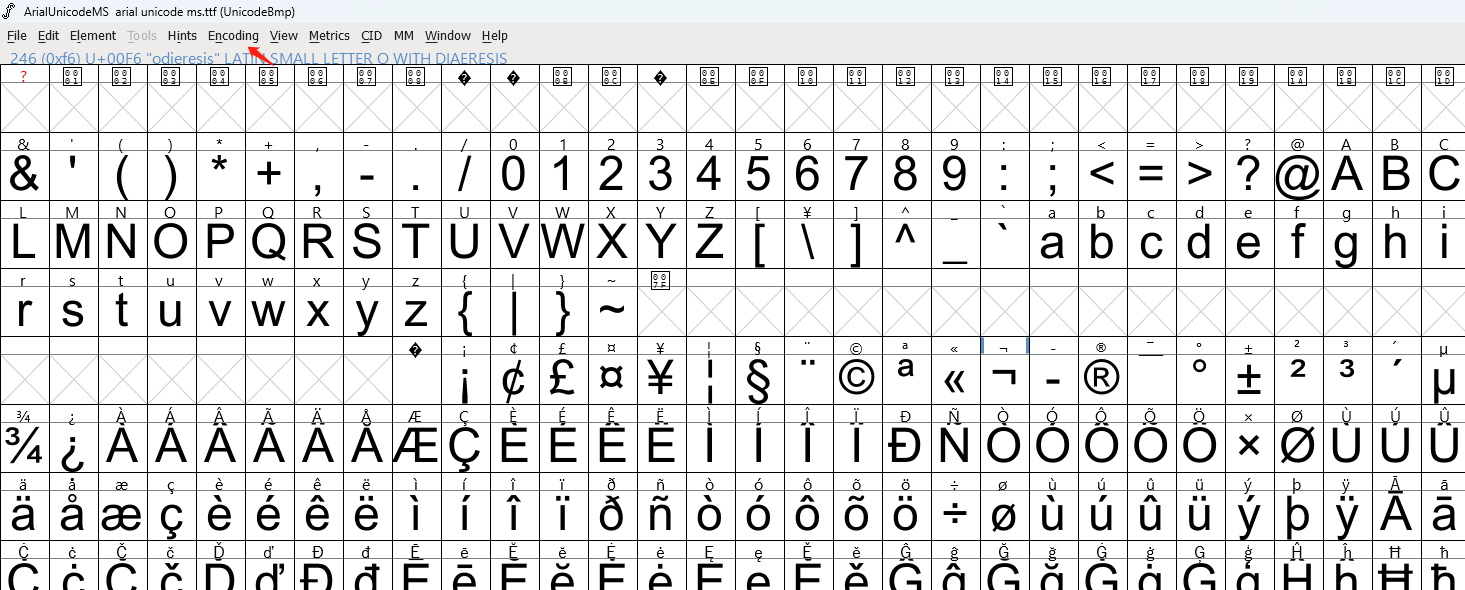Open the Element menu
The image size is (1465, 590).
click(x=93, y=36)
